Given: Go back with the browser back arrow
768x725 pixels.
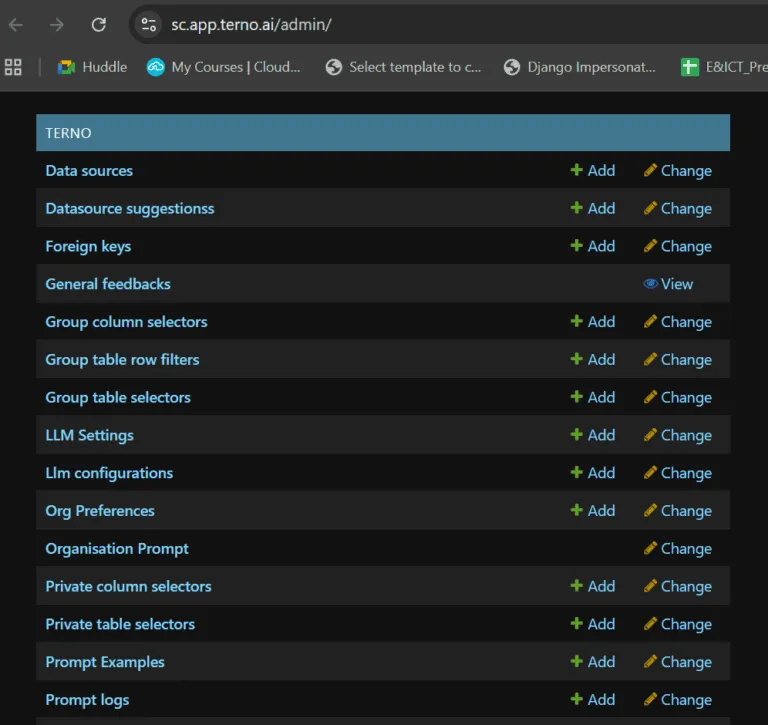Looking at the screenshot, I should [x=16, y=24].
